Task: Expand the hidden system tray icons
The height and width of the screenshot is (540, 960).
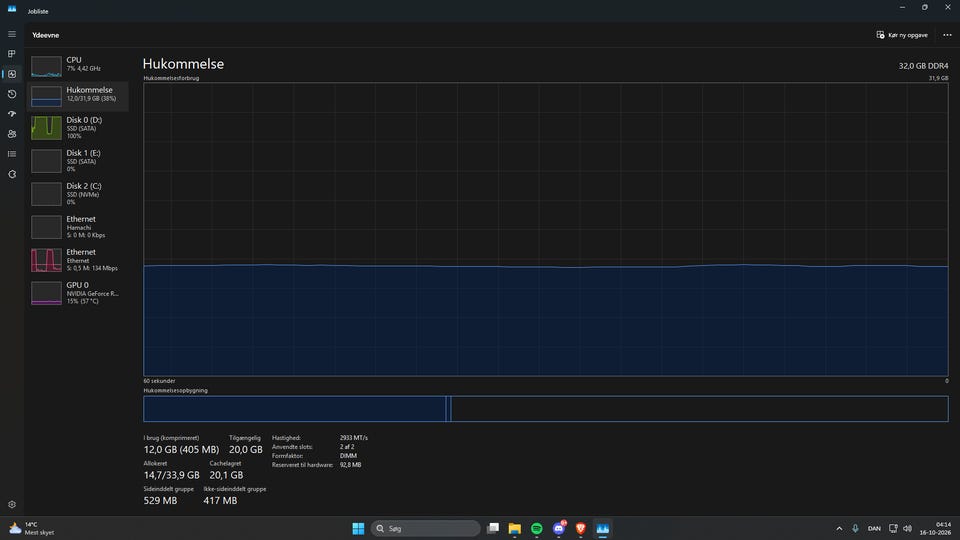Action: [x=839, y=528]
